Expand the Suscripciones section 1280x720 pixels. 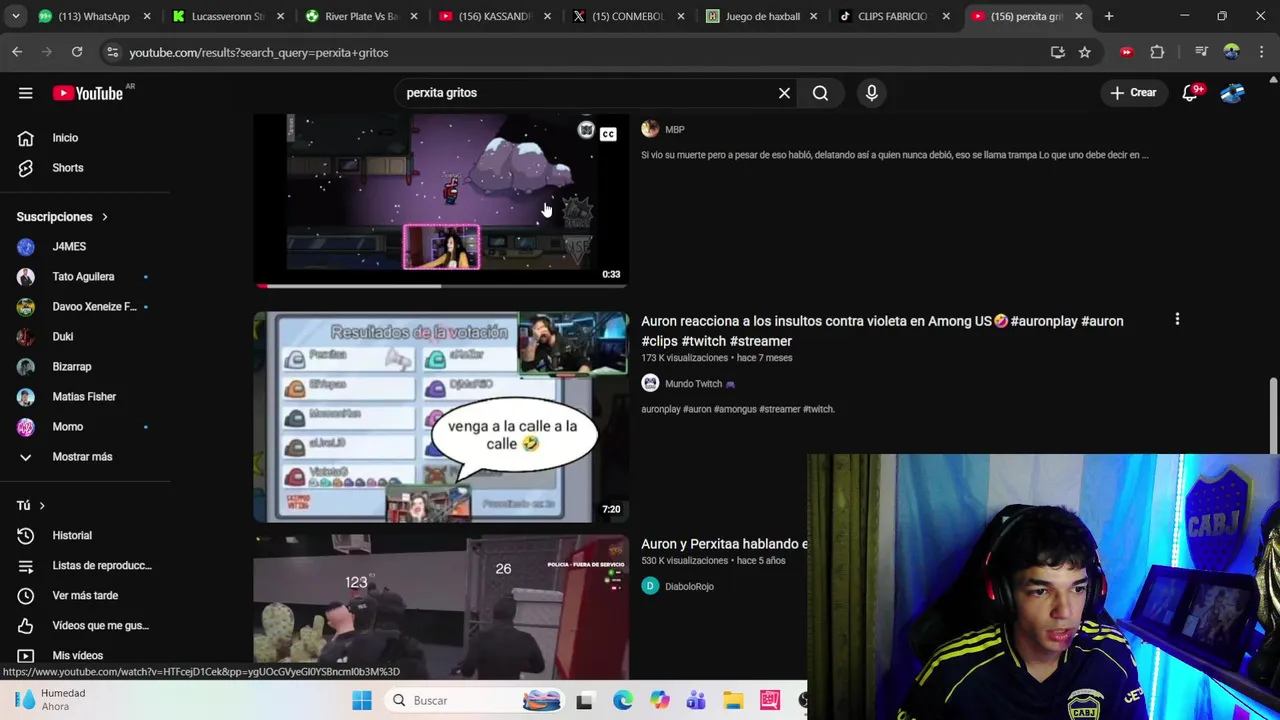[x=62, y=217]
